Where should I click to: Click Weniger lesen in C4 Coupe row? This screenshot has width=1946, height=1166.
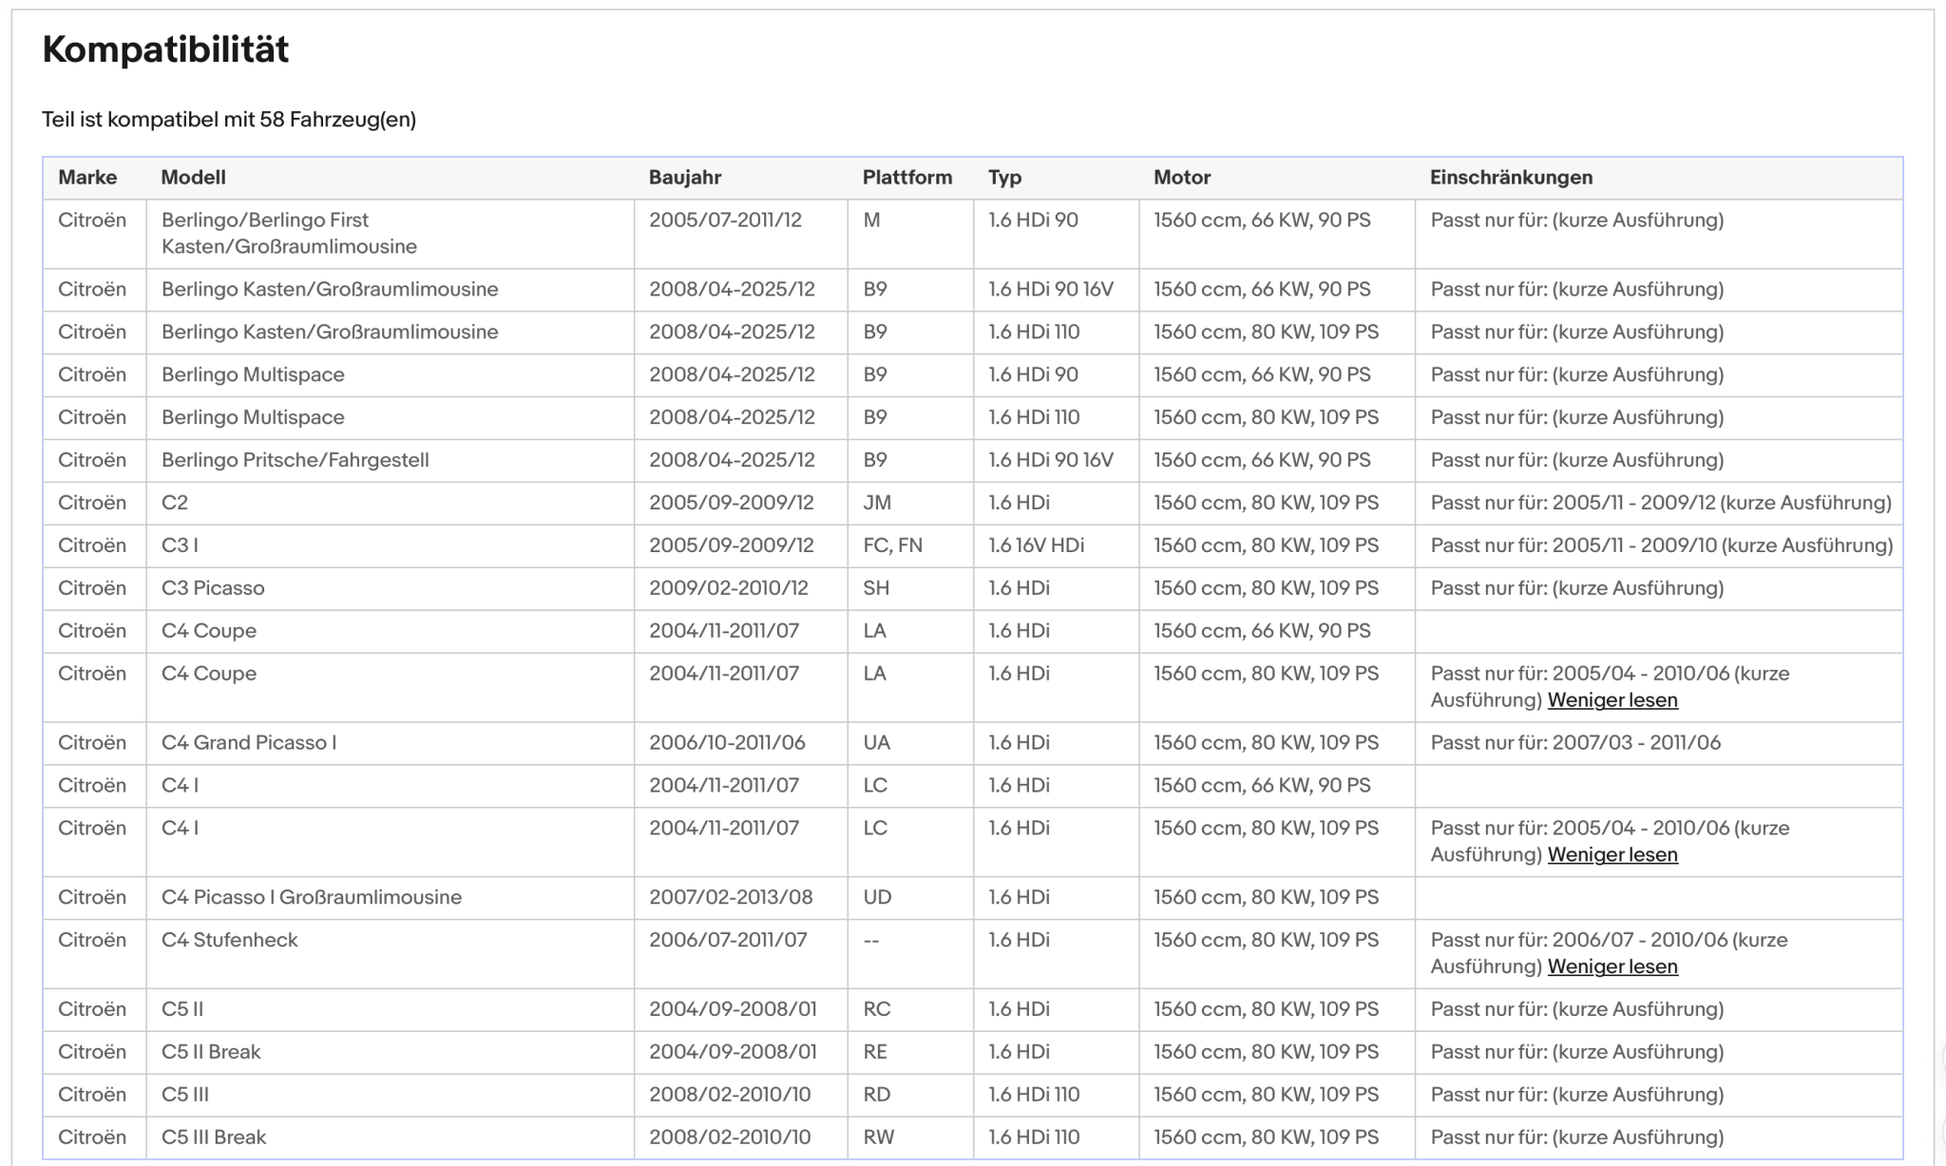click(1611, 700)
